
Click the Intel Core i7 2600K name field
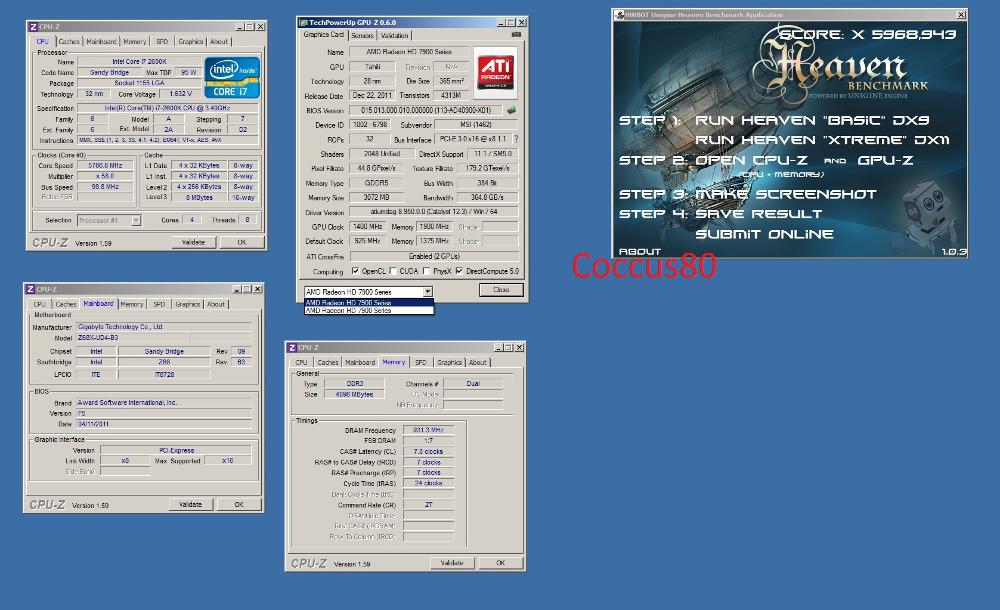coord(138,62)
